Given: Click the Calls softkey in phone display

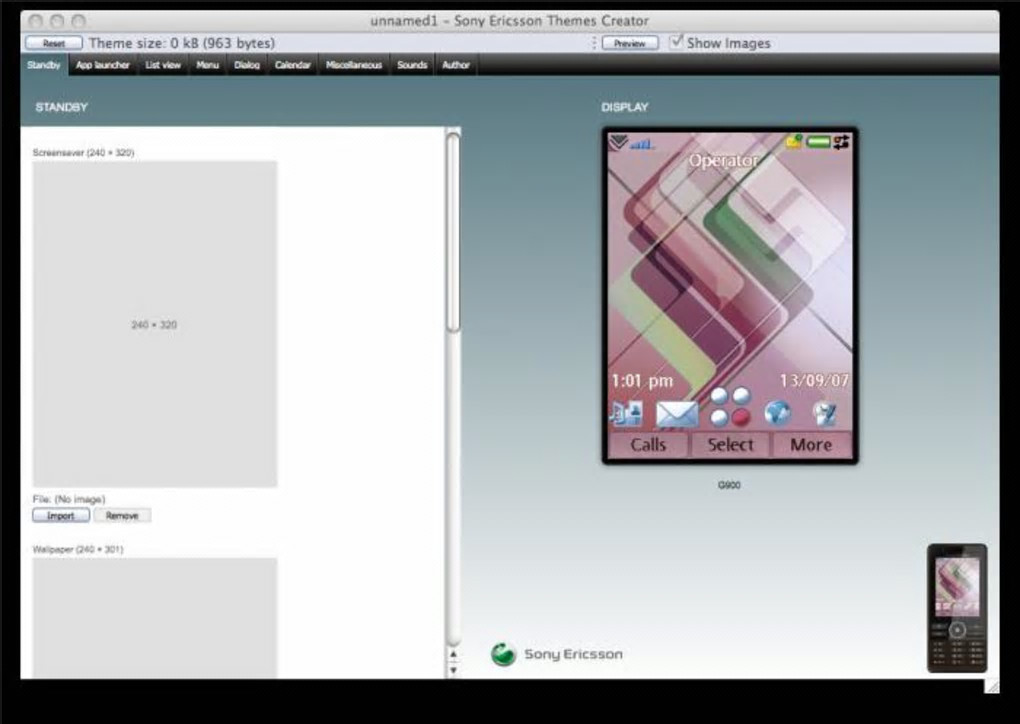Looking at the screenshot, I should [x=648, y=445].
